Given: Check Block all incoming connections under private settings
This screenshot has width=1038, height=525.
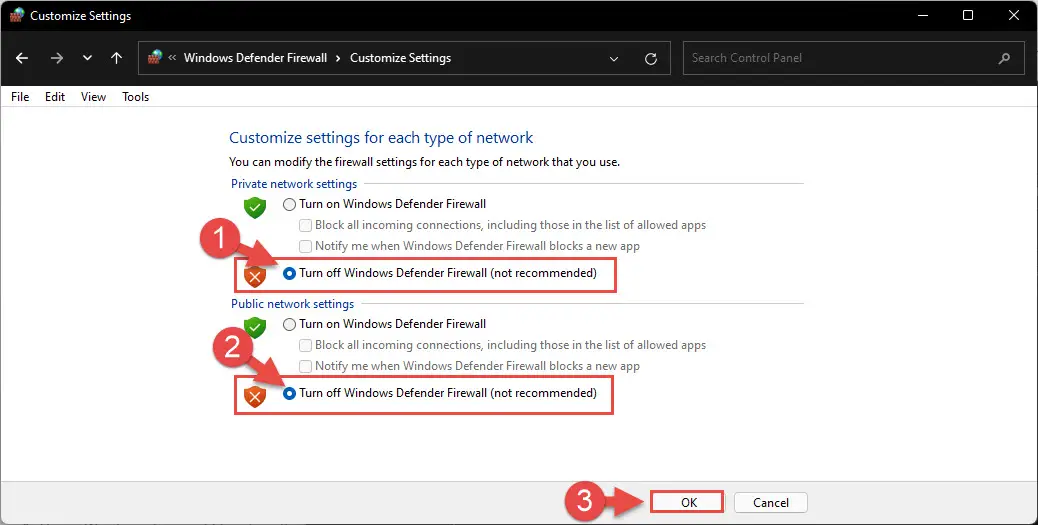Looking at the screenshot, I should [x=305, y=225].
